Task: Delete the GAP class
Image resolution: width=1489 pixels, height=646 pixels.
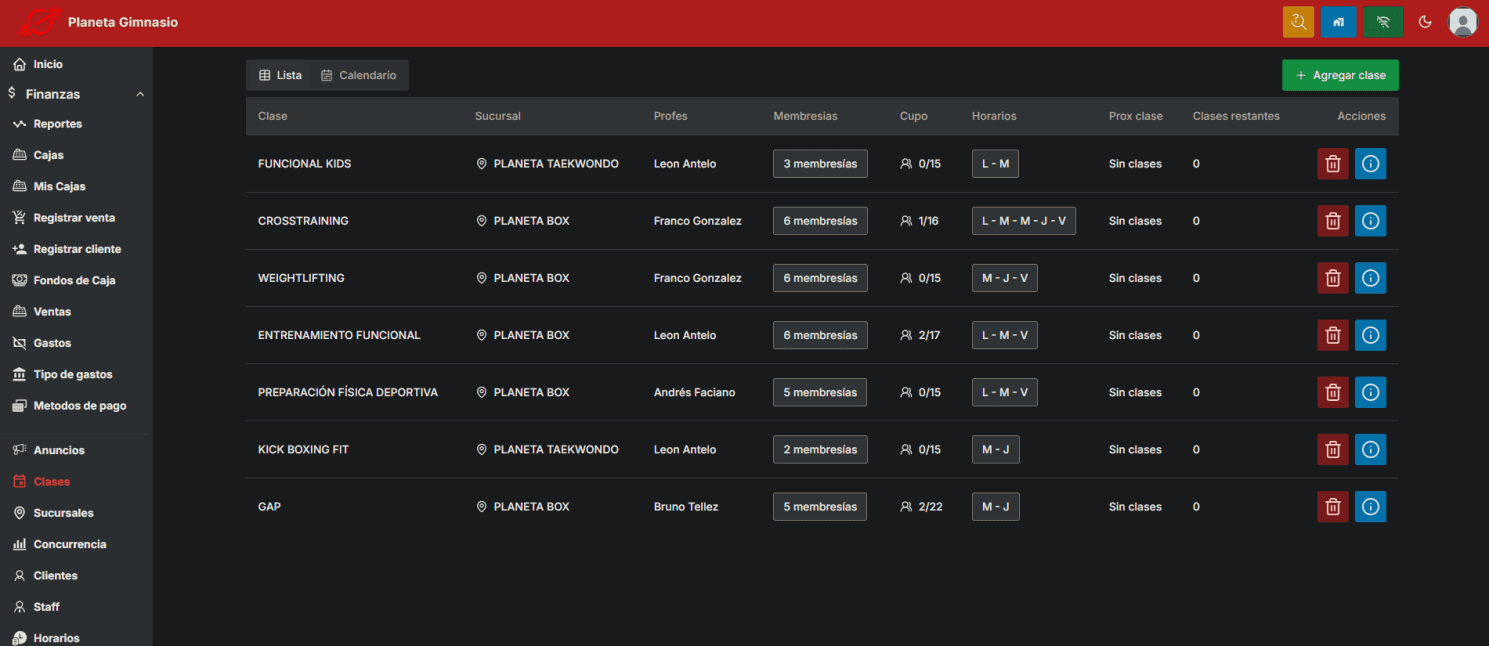Action: [1332, 507]
